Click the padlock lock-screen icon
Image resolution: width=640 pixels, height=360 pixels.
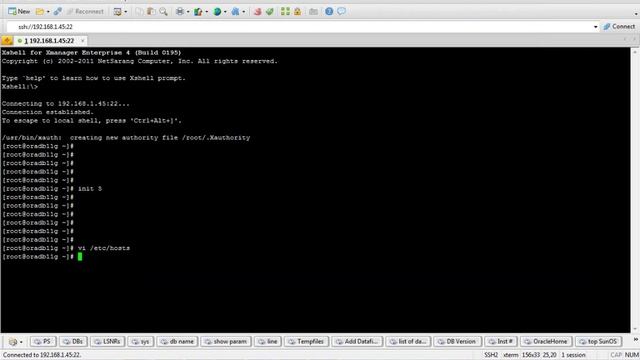click(298, 11)
